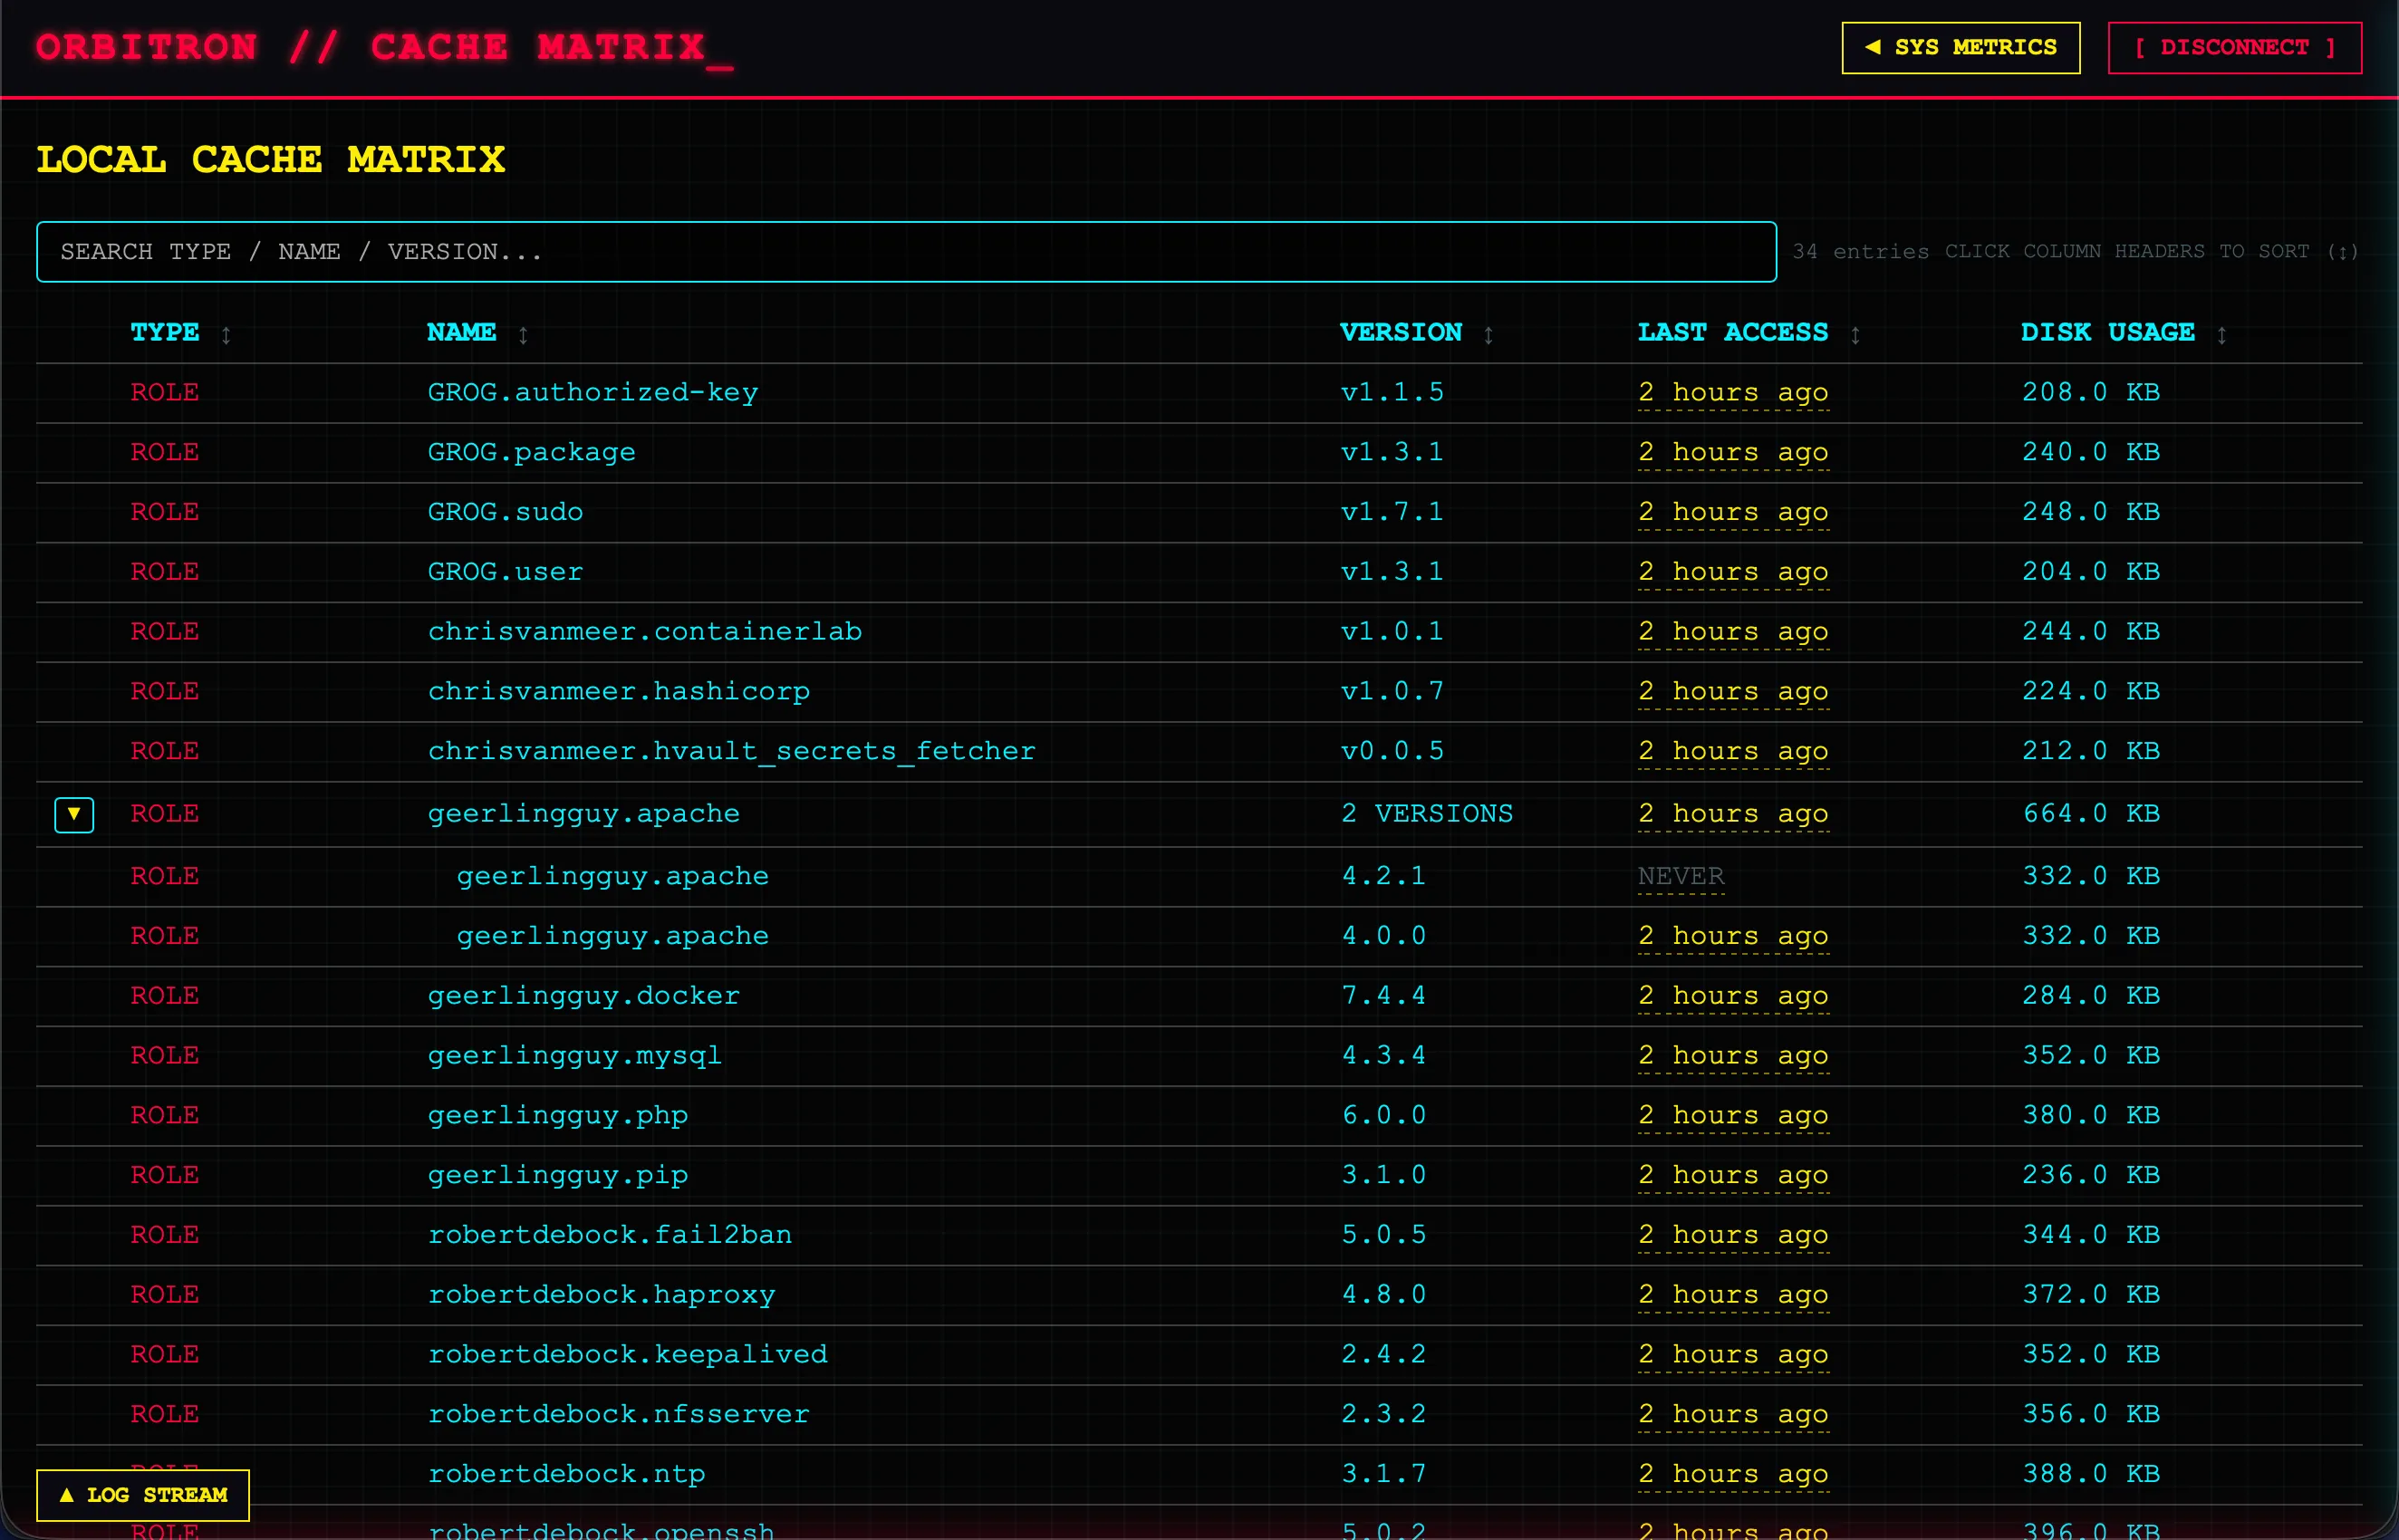The image size is (2399, 1540).
Task: Select the GROG.package entry
Action: click(531, 452)
